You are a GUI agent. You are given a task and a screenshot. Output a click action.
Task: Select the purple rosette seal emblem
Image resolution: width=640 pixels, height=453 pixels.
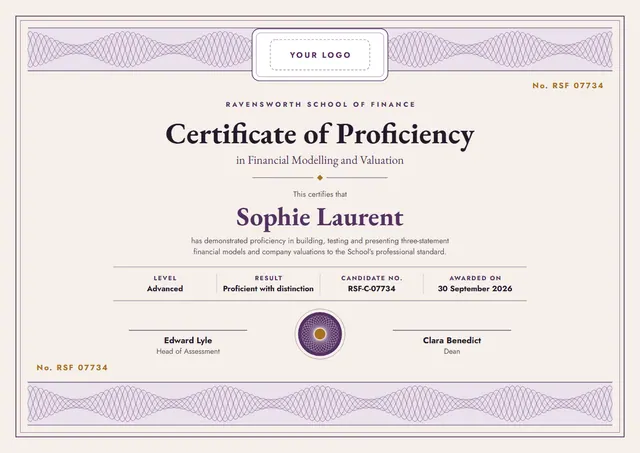(320, 334)
